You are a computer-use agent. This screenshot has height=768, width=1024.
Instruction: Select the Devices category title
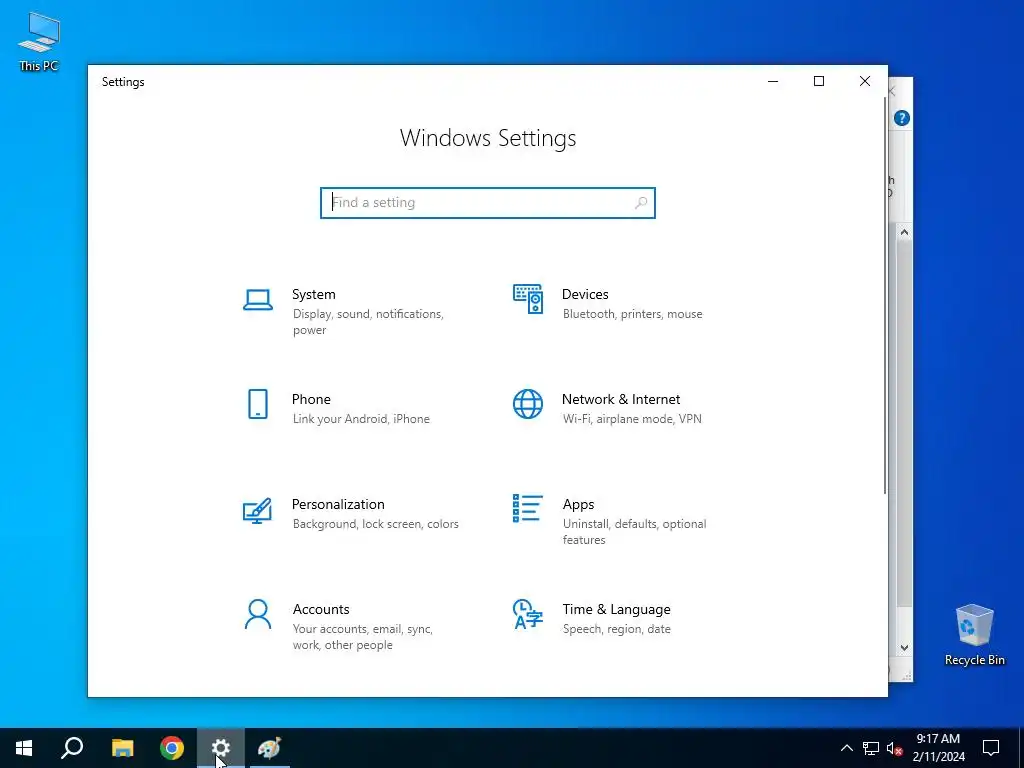point(585,295)
